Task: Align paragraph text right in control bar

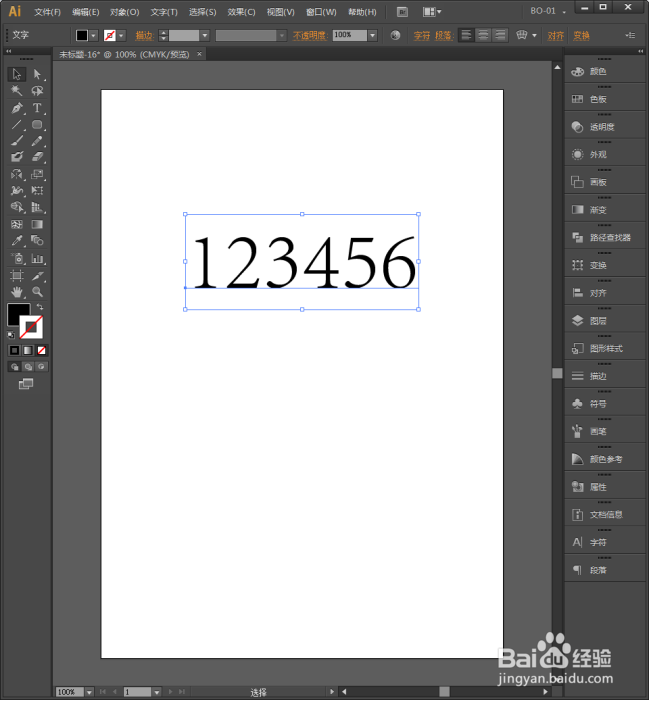Action: (x=500, y=35)
